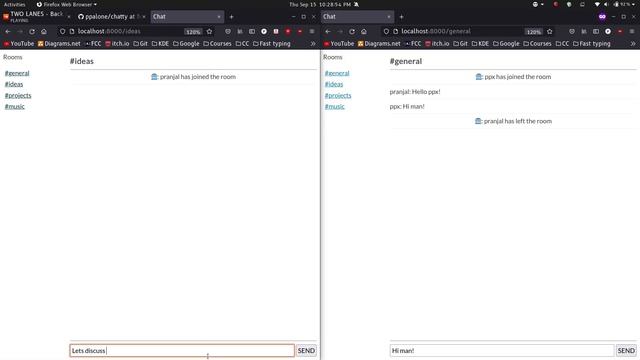Image resolution: width=640 pixels, height=360 pixels.
Task: Open itch.io bookmark in left window
Action: [117, 44]
